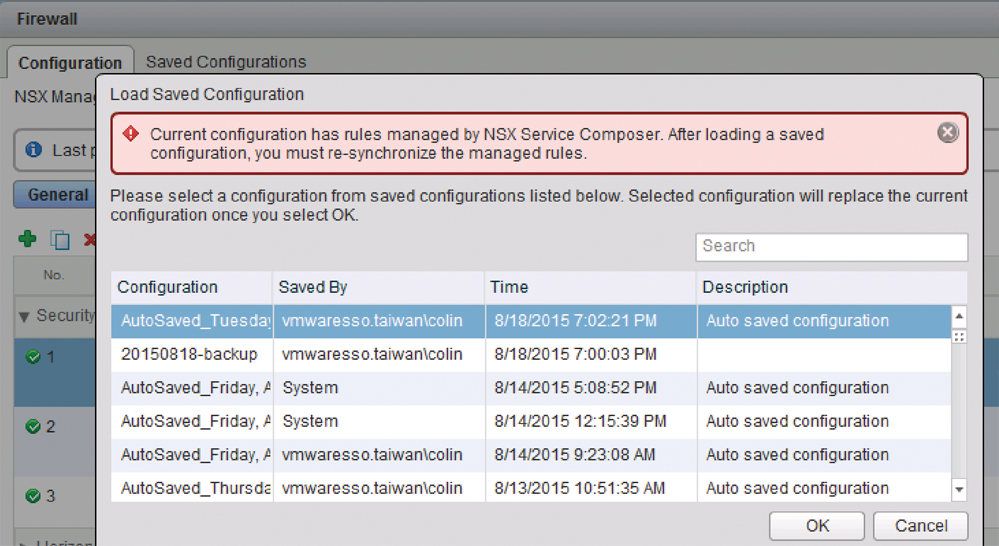Dismiss the NSX Service Composer warning banner
The image size is (999, 546).
(x=947, y=133)
